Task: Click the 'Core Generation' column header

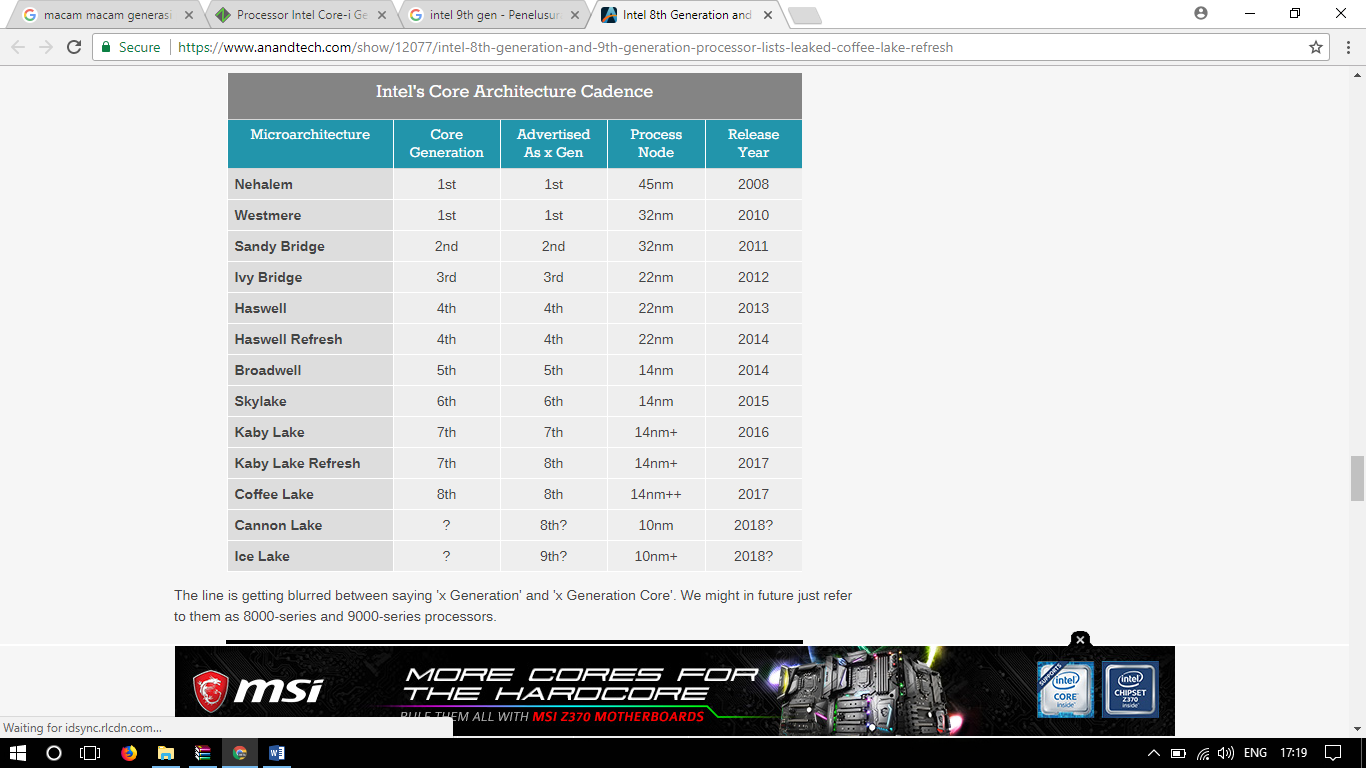Action: (x=447, y=143)
